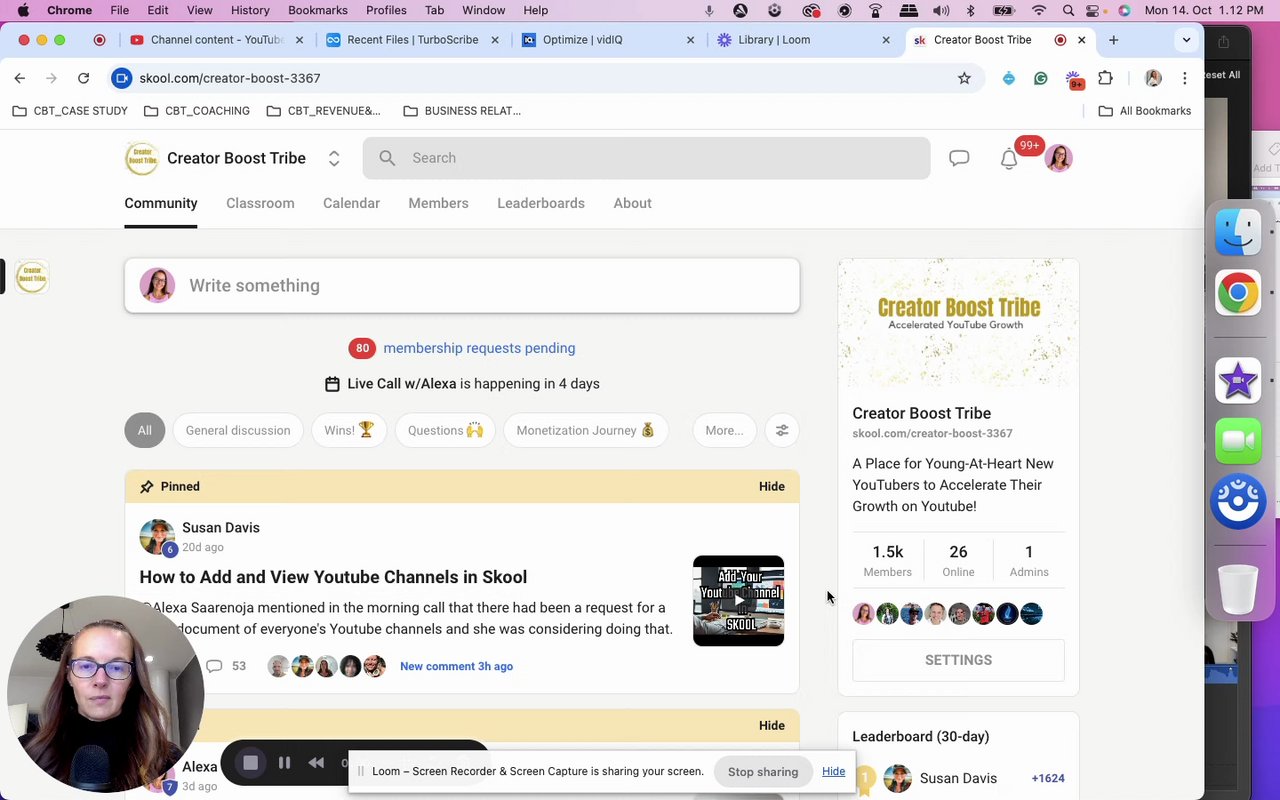Open the Members tab

click(x=438, y=203)
